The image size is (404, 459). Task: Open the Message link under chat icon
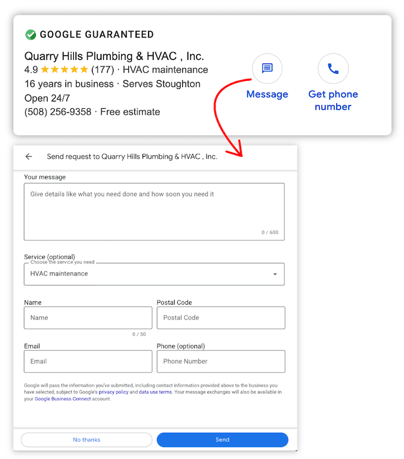click(267, 94)
